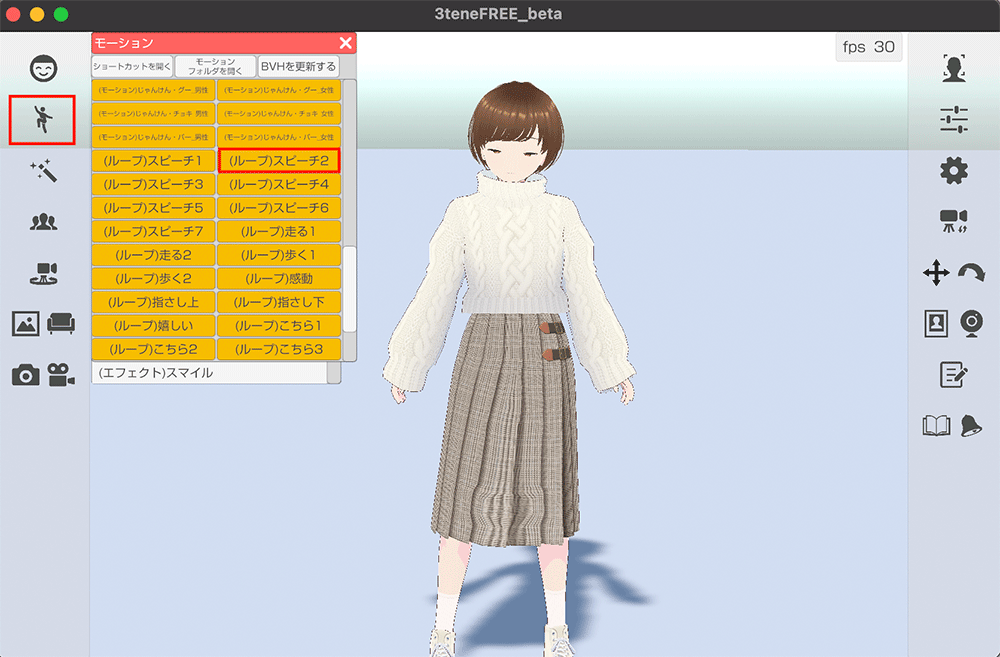Turn on the (ループ)嬉しい motion
1000x657 pixels.
pos(153,326)
